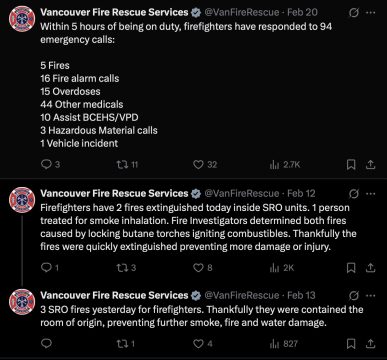Bookmark the Feb 20 emergency calls tweet
This screenshot has width=387, height=360.
point(351,165)
